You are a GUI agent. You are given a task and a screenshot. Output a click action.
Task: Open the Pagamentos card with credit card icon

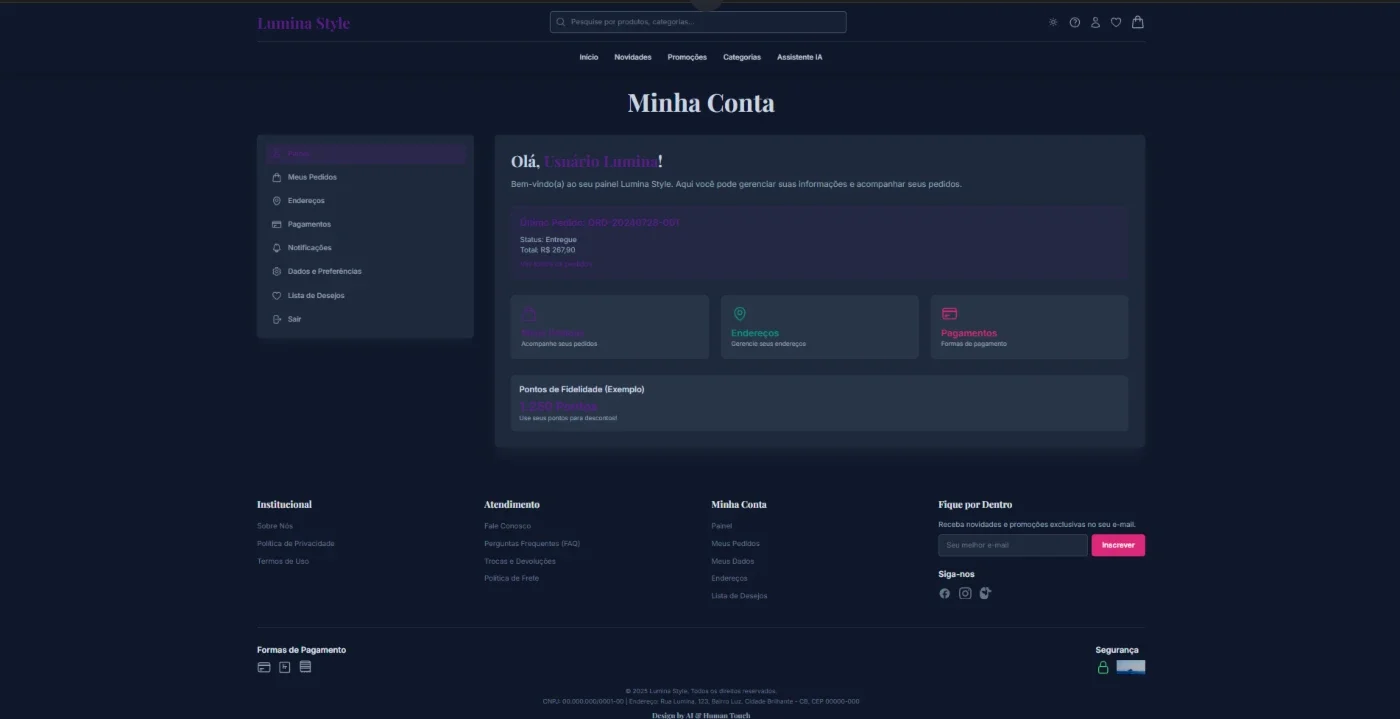(1029, 326)
